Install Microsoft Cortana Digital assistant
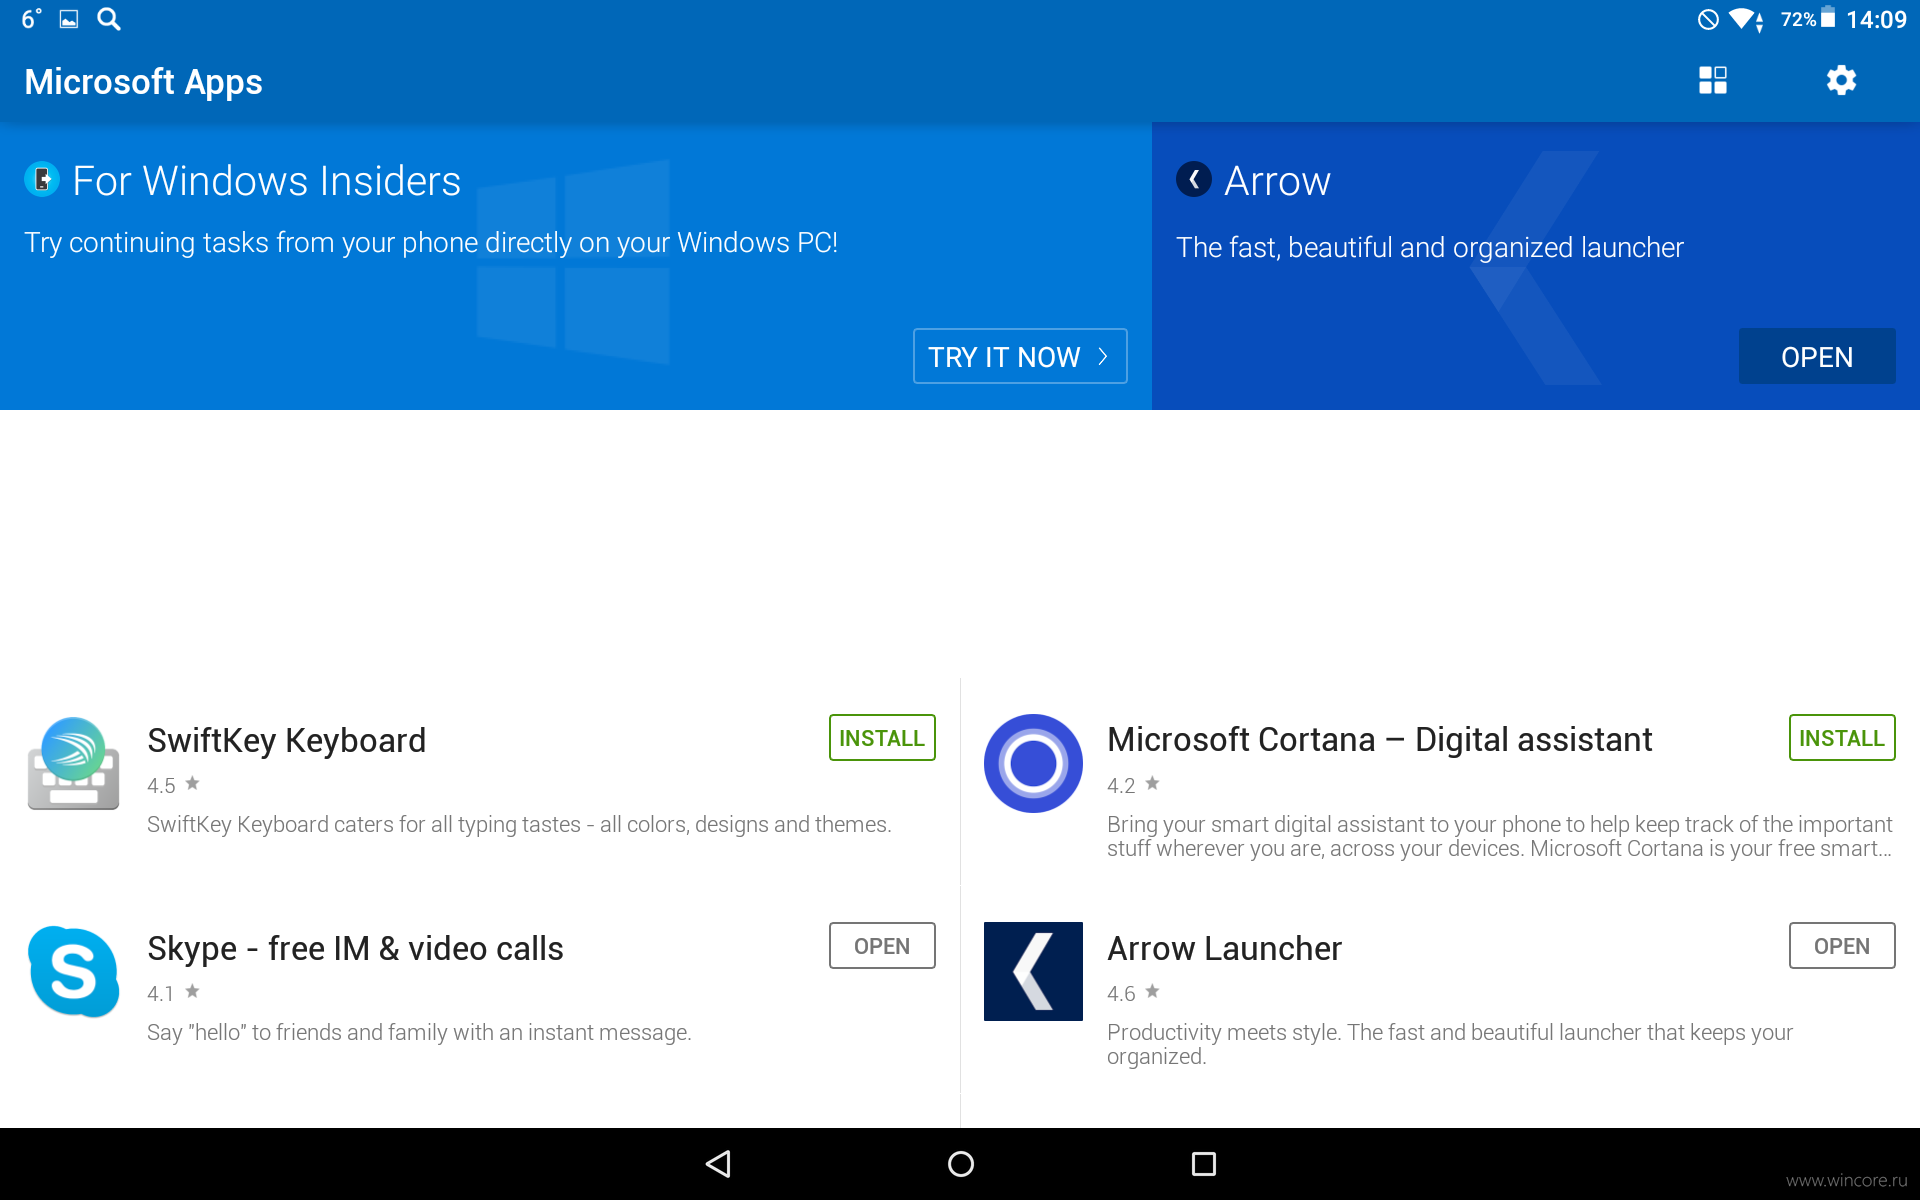Screen dimensions: 1920x1200 click(x=1842, y=738)
